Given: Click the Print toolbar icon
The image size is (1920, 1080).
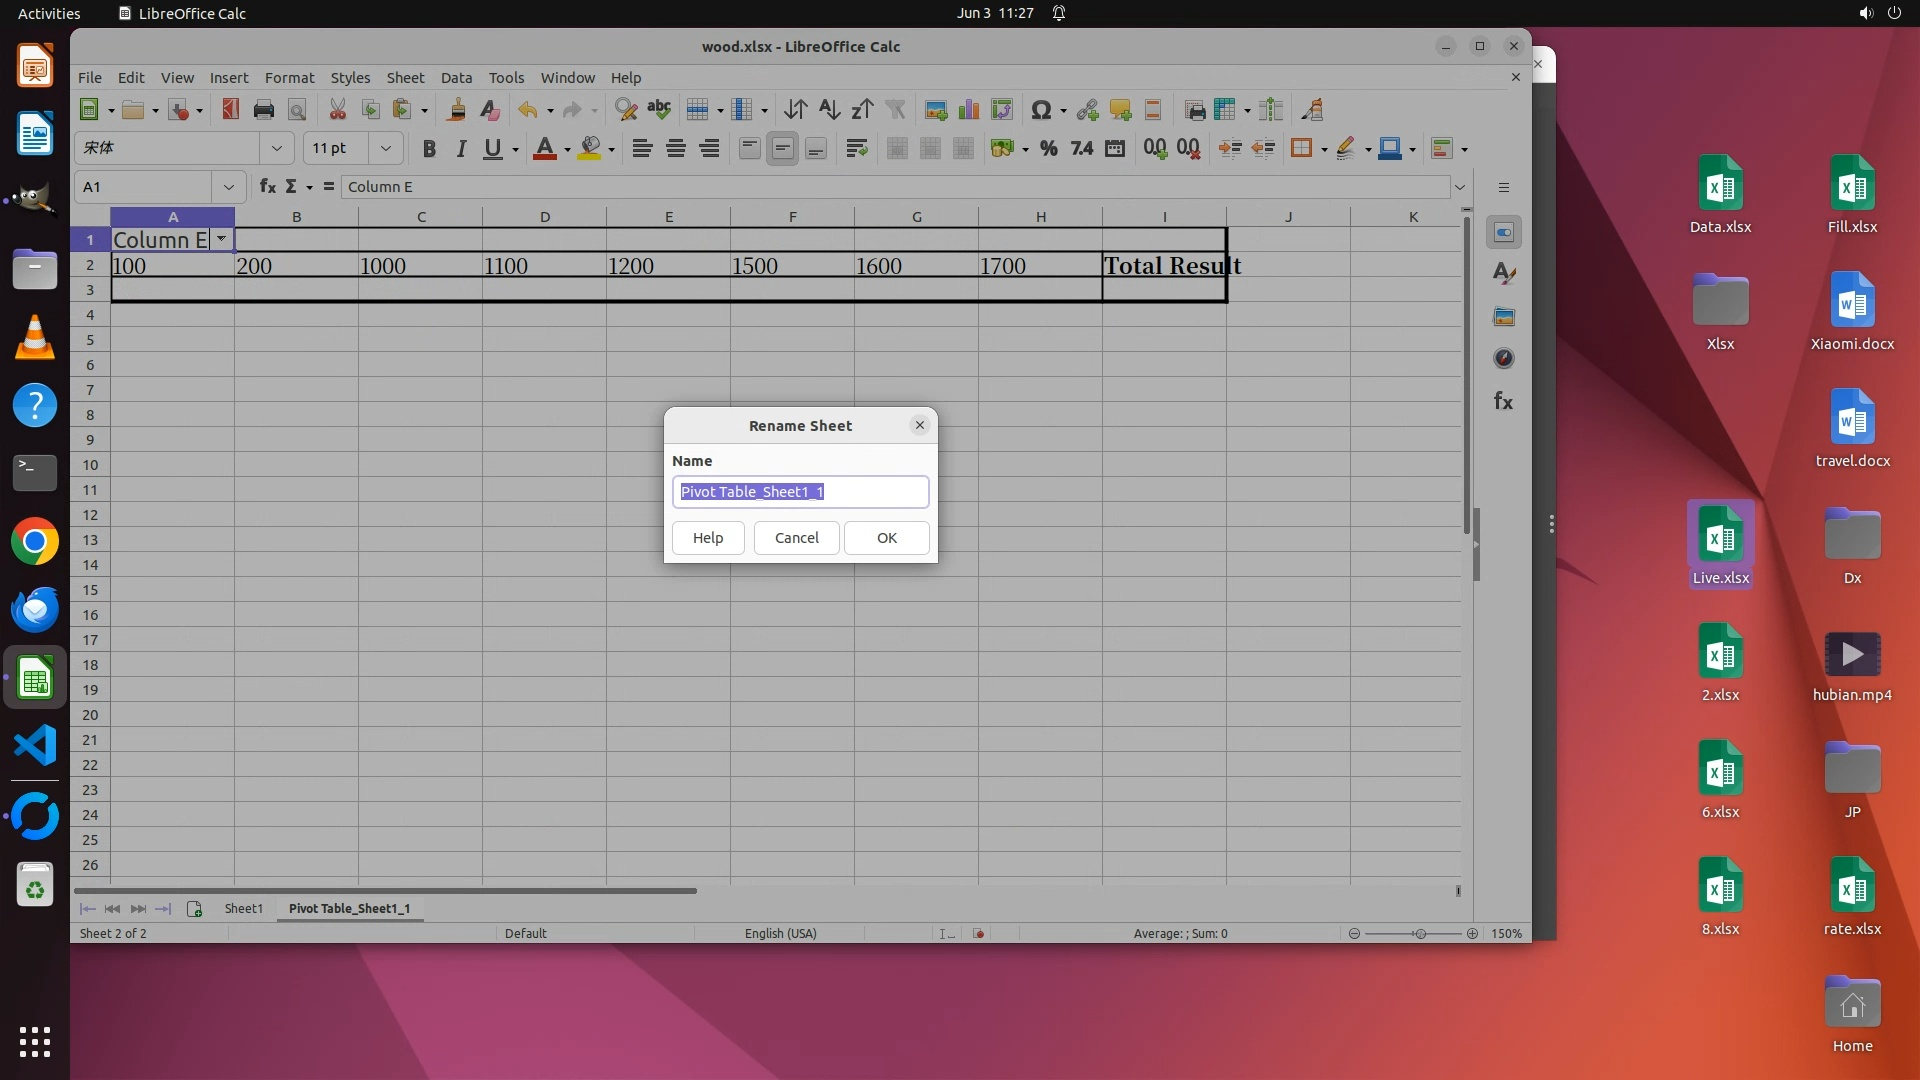Looking at the screenshot, I should pyautogui.click(x=263, y=110).
